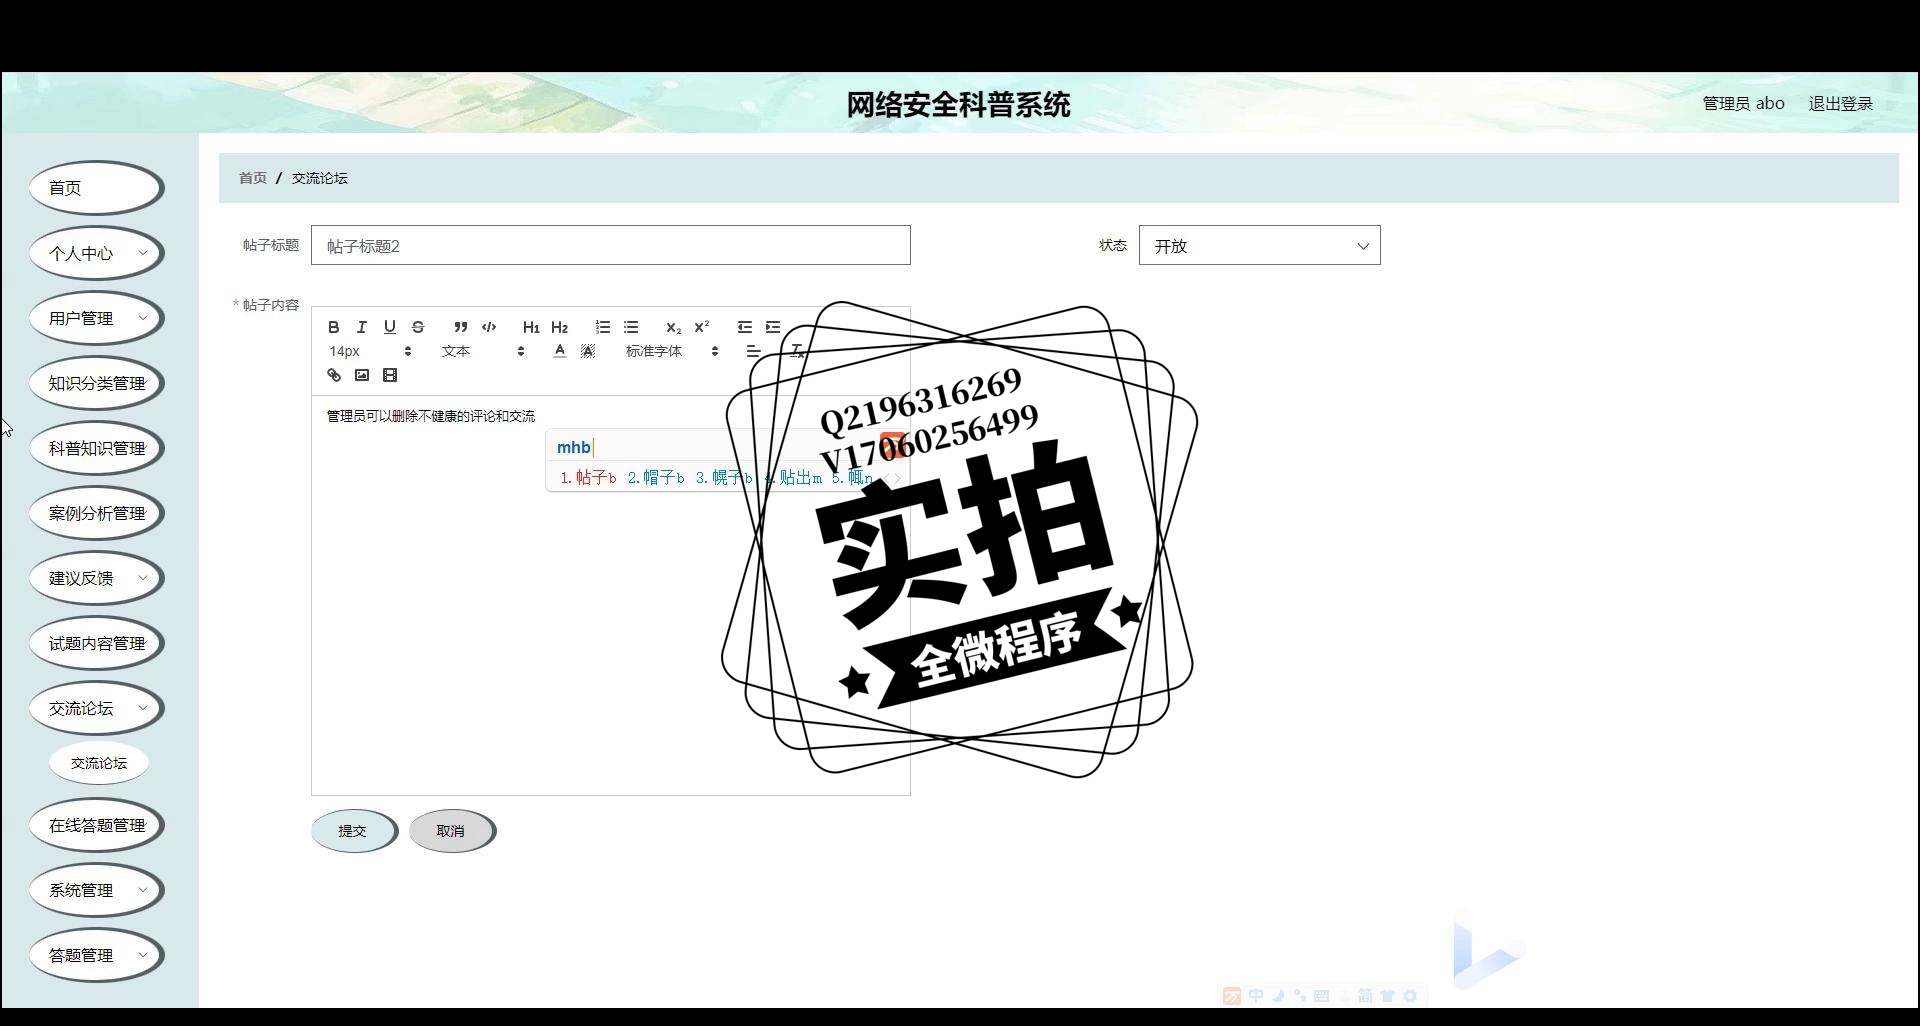1920x1026 pixels.
Task: Click inside the 帖子内容 editor text area
Action: pyautogui.click(x=610, y=595)
